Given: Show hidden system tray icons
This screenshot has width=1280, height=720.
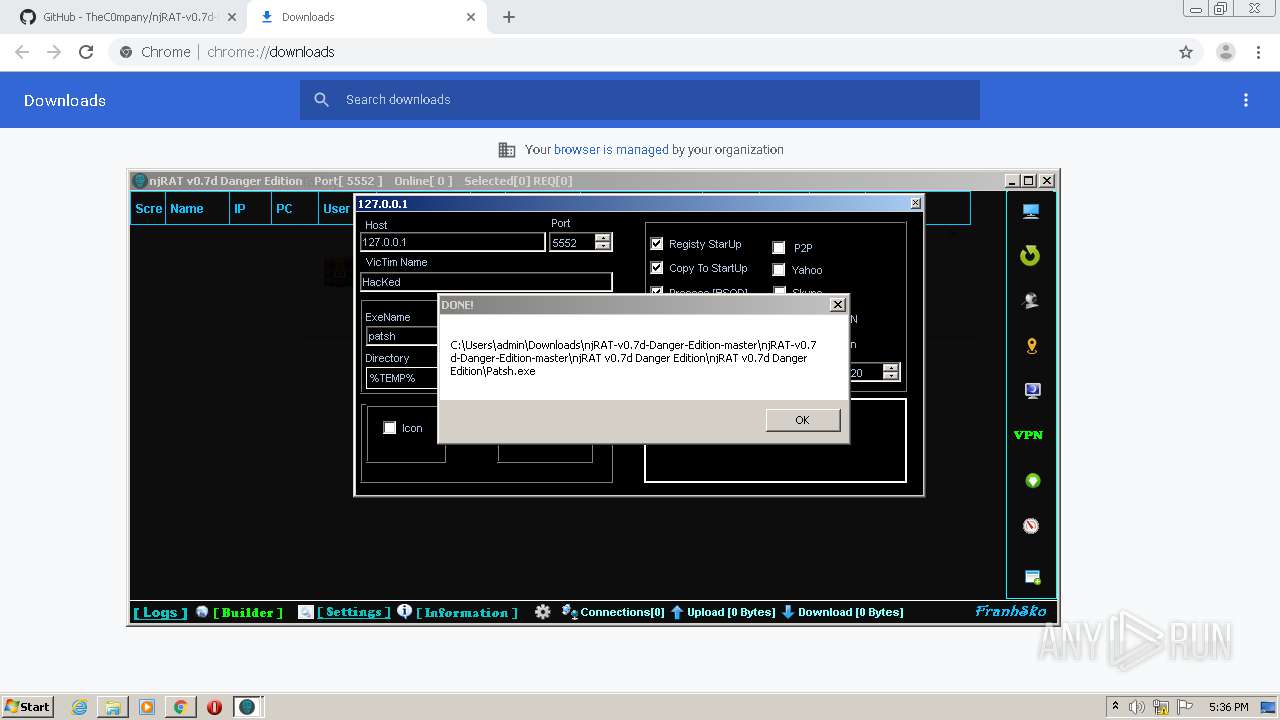Looking at the screenshot, I should (1115, 707).
